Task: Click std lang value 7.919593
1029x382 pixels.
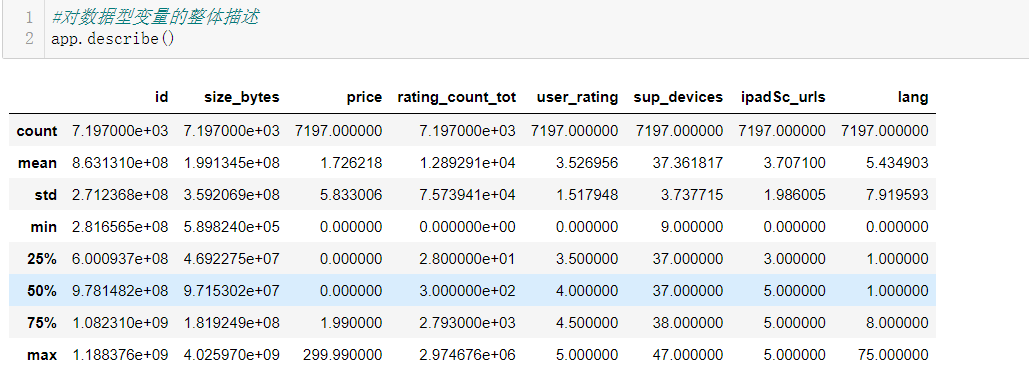Action: coord(898,195)
